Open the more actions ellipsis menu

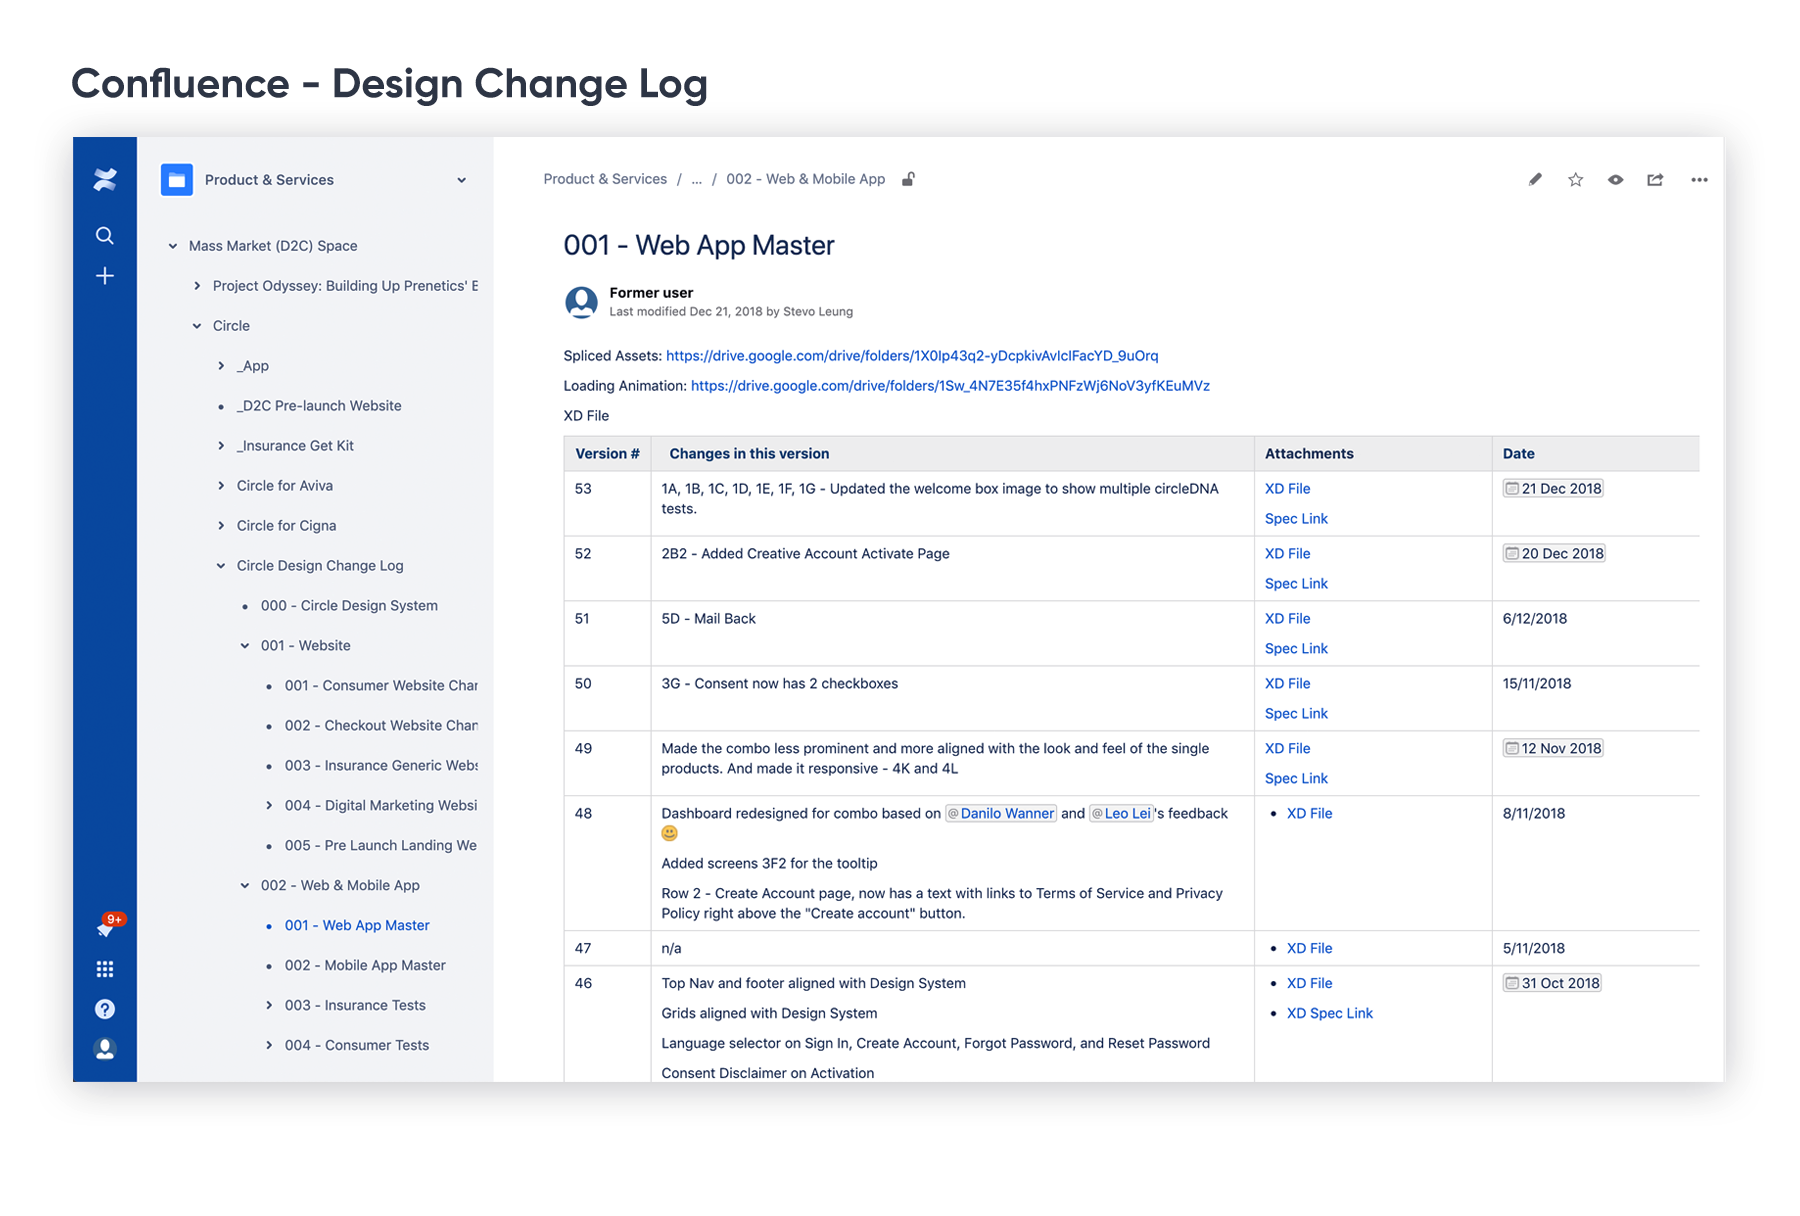point(1699,180)
